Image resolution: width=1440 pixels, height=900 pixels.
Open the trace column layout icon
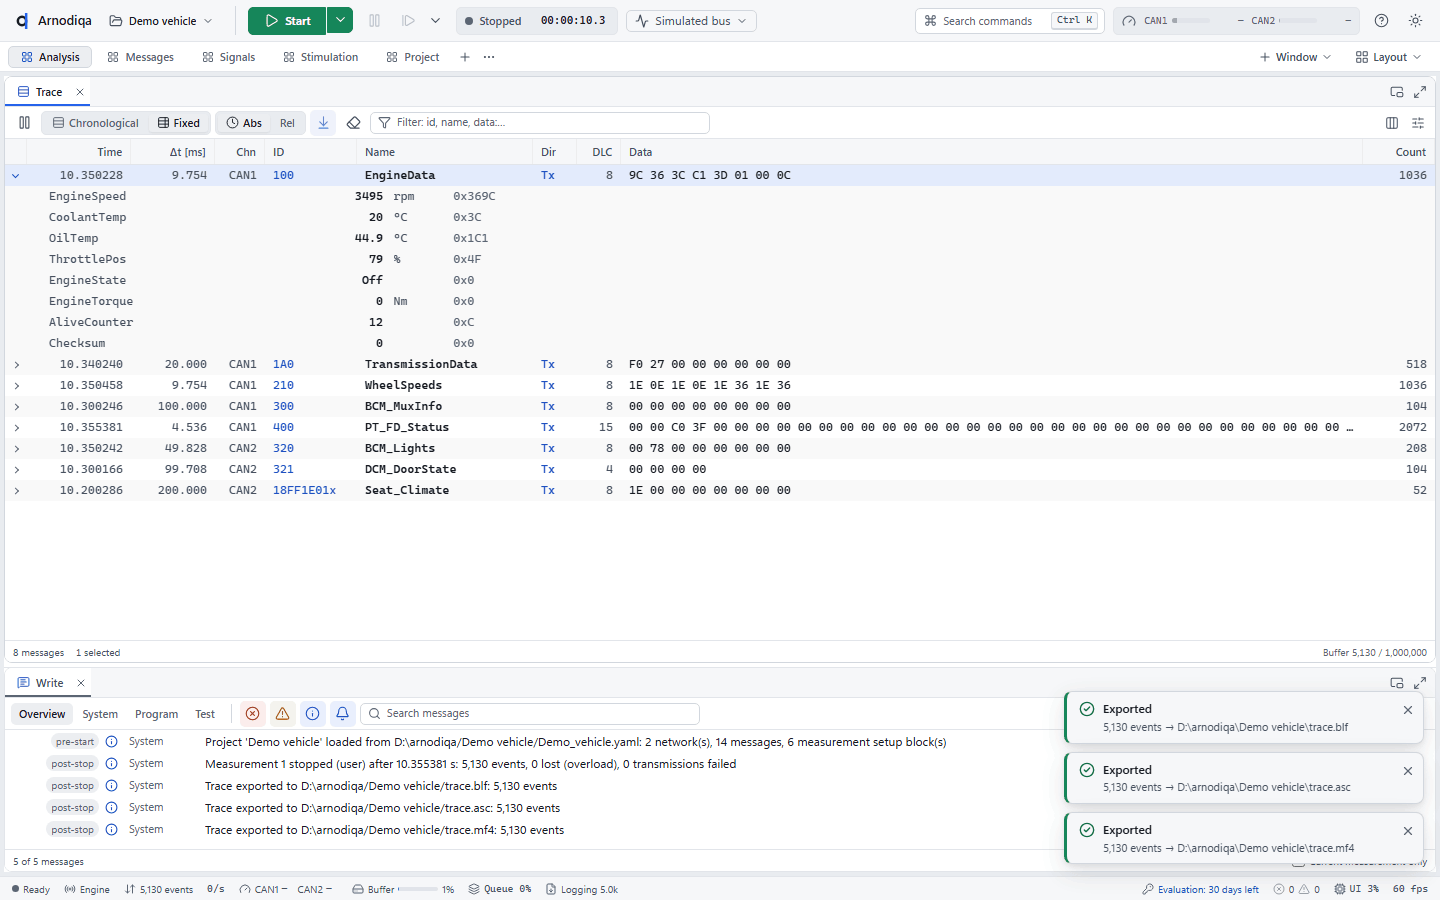click(1392, 123)
